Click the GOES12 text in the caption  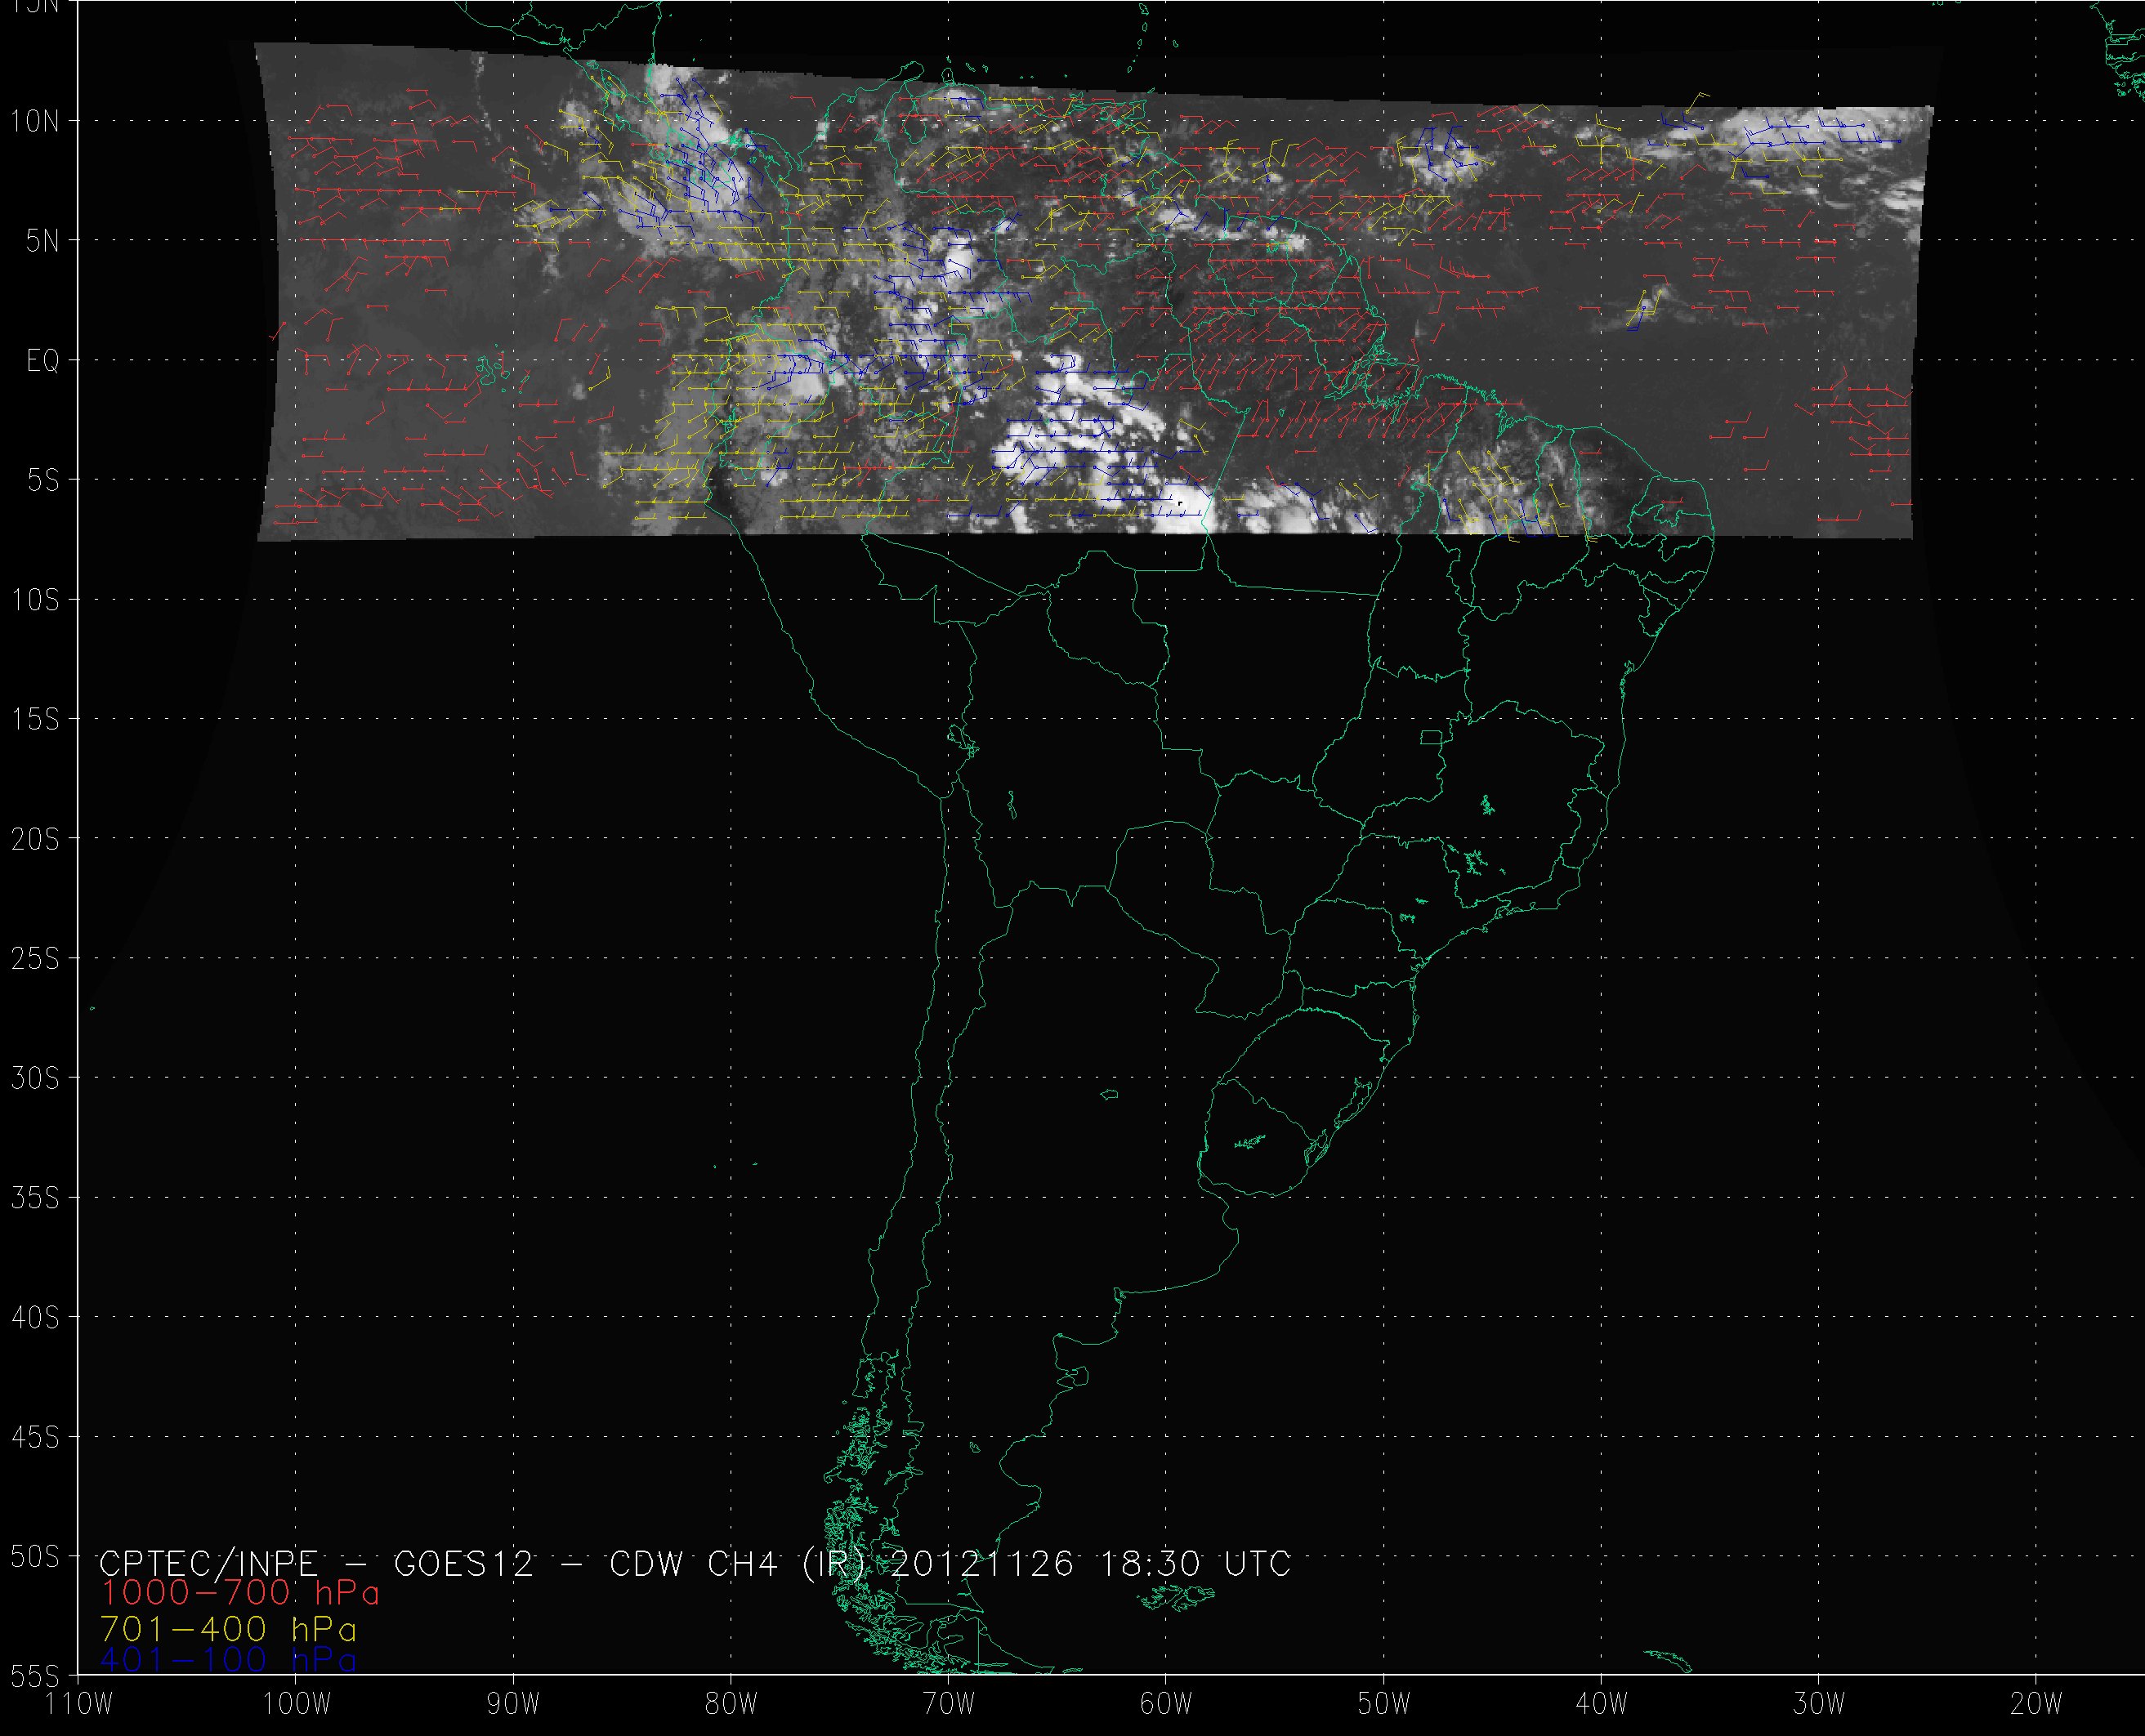(464, 1563)
